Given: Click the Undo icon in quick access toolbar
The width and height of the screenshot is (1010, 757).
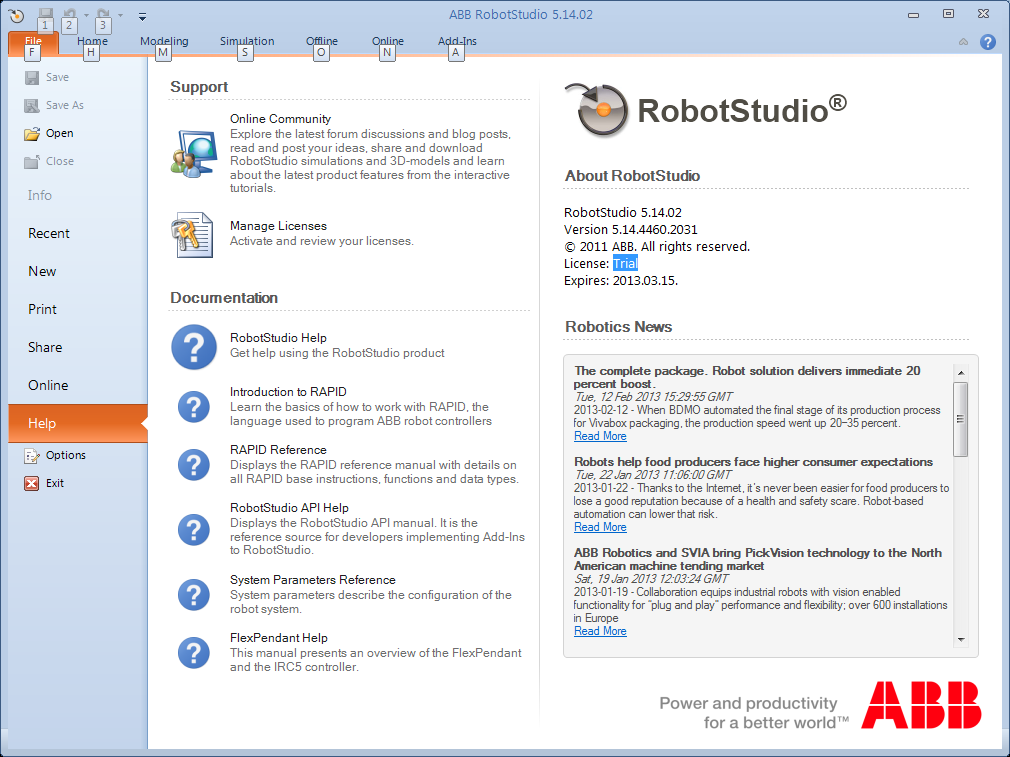Looking at the screenshot, I should pos(70,14).
